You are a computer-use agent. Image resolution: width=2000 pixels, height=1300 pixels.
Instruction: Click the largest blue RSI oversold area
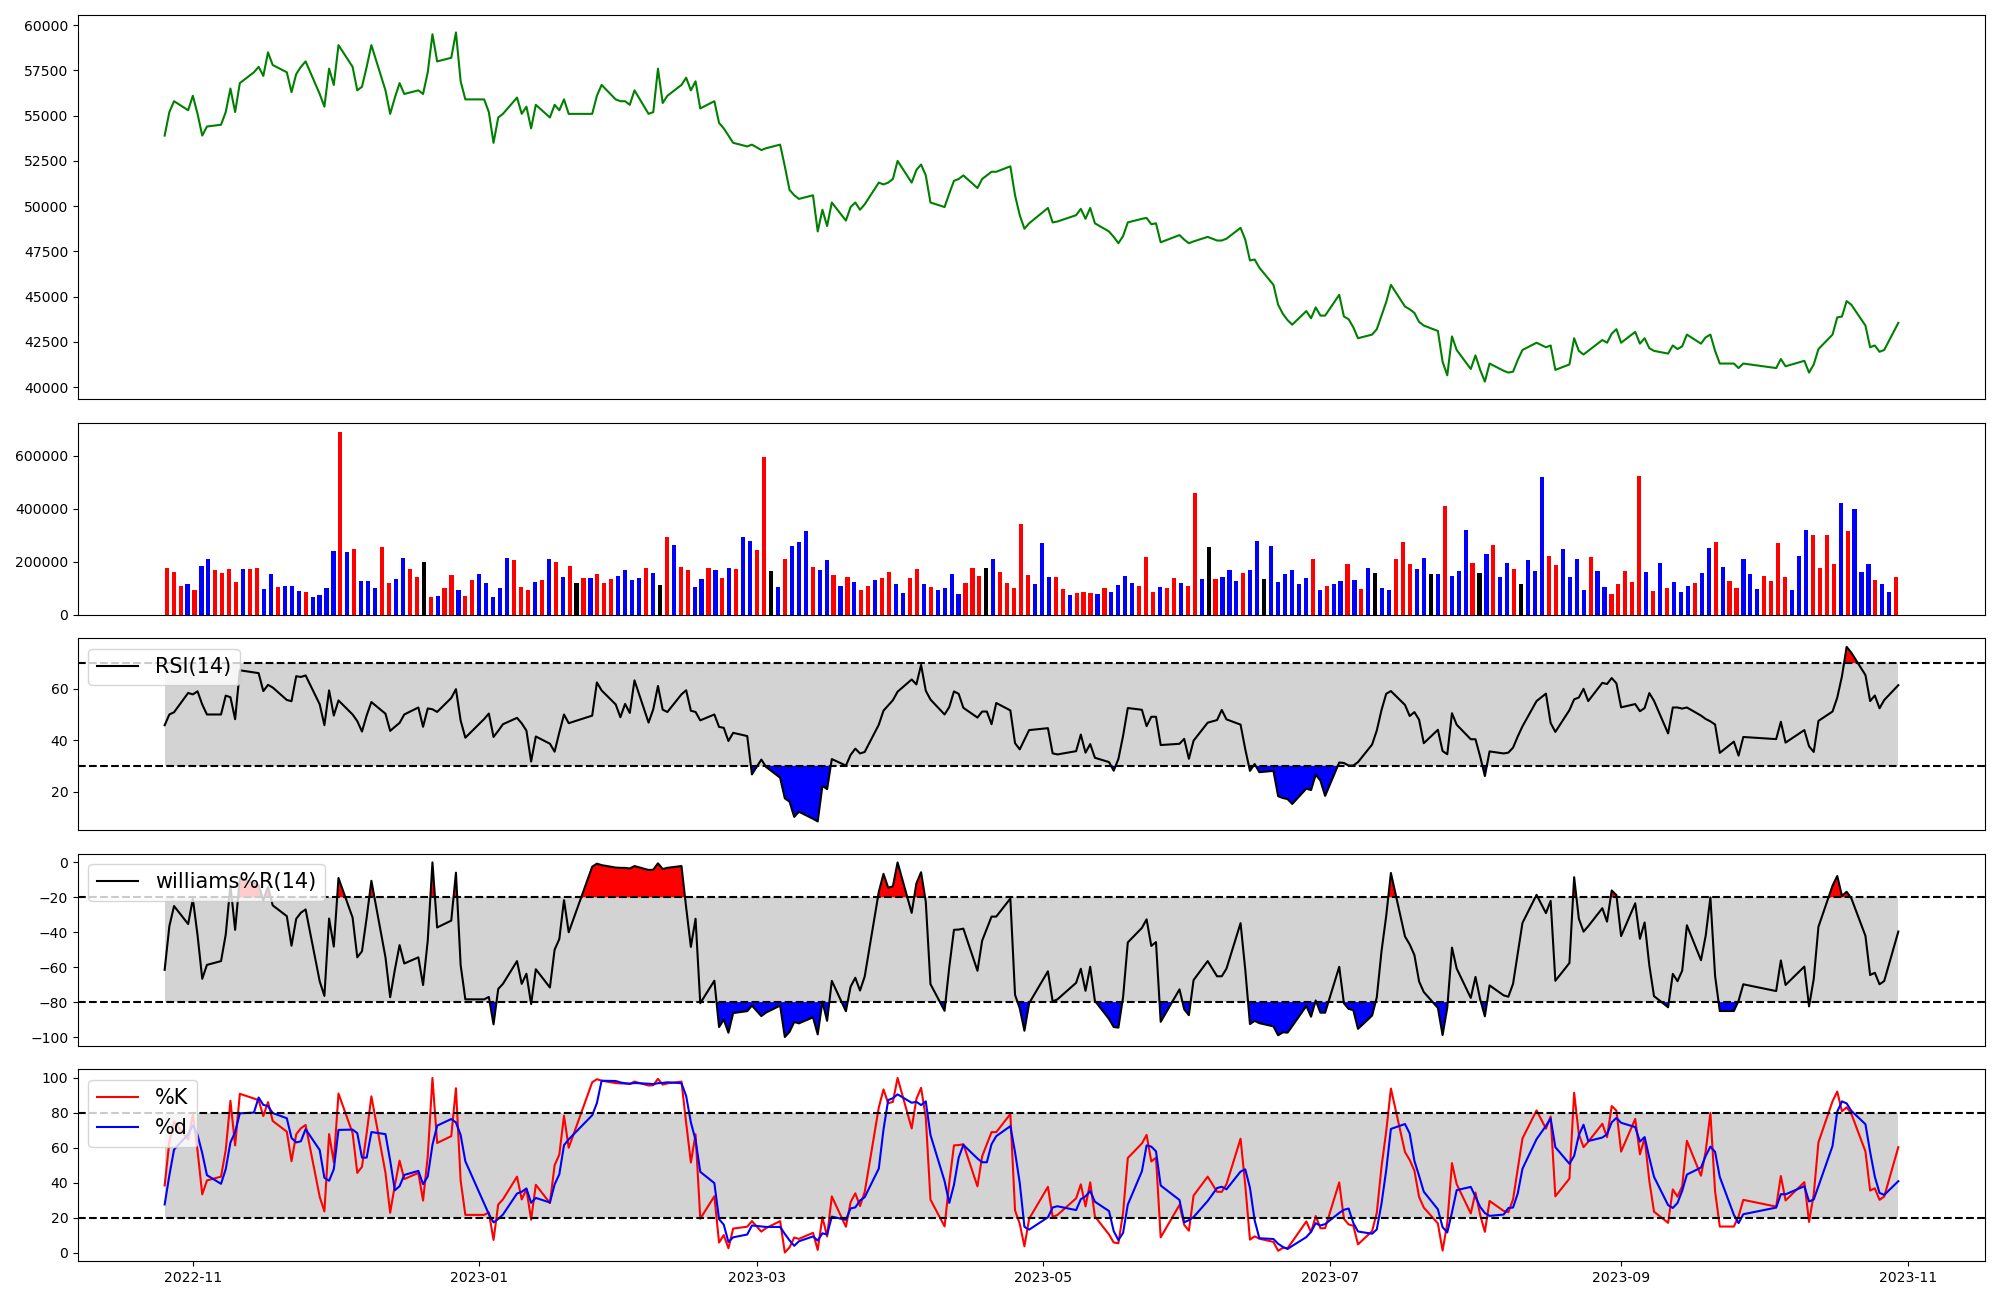(803, 788)
